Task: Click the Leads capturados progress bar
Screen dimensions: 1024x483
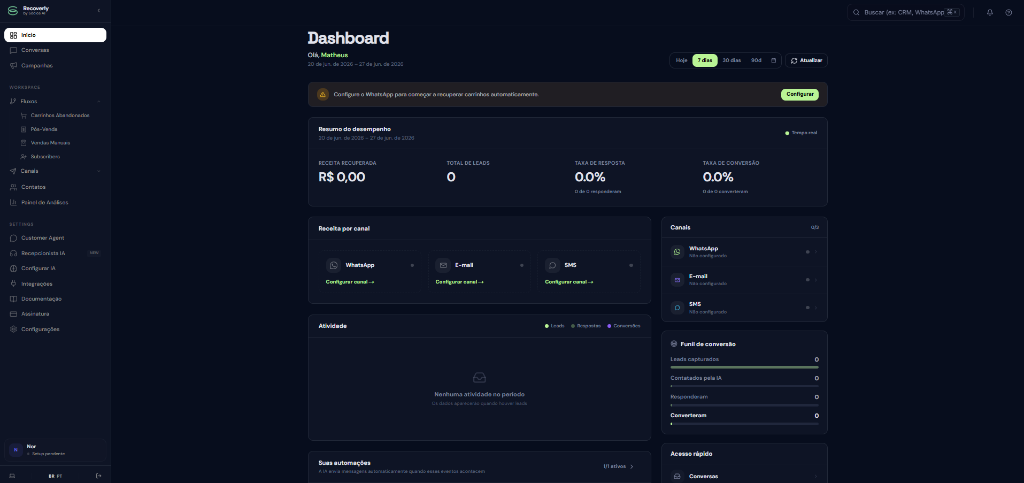Action: tap(744, 367)
